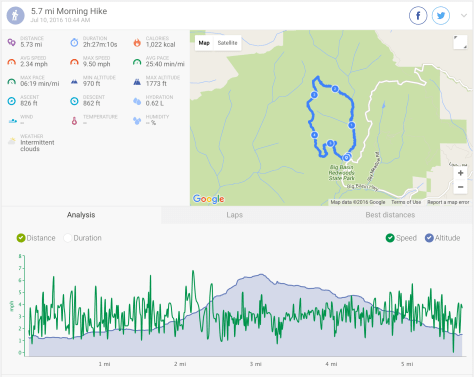Click the Big Basin Redwoods State Park label
This screenshot has height=377, width=474.
[x=341, y=173]
